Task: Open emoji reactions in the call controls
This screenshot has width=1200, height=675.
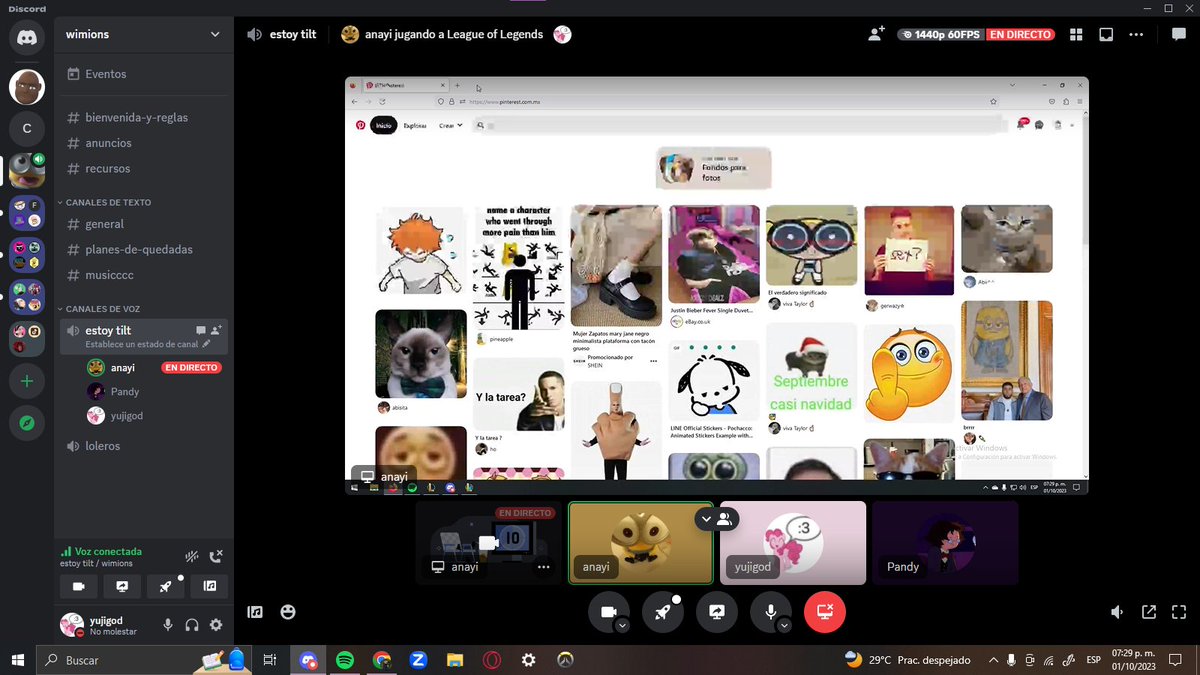Action: [288, 612]
